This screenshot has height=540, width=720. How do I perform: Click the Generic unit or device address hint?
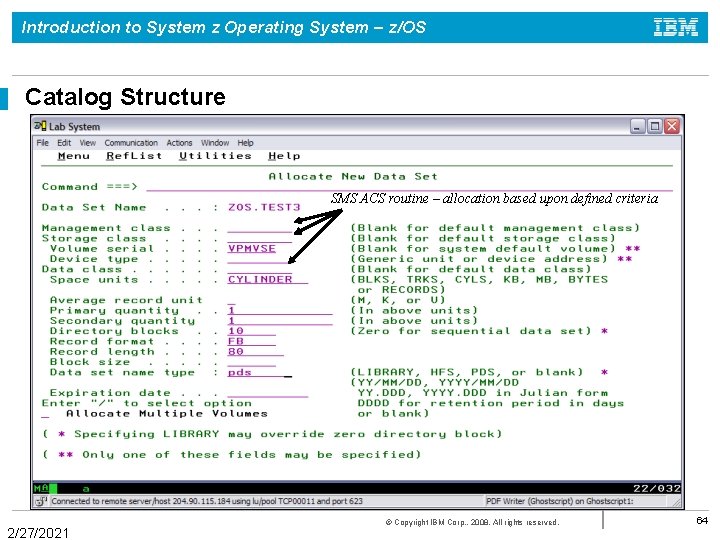[x=479, y=259]
